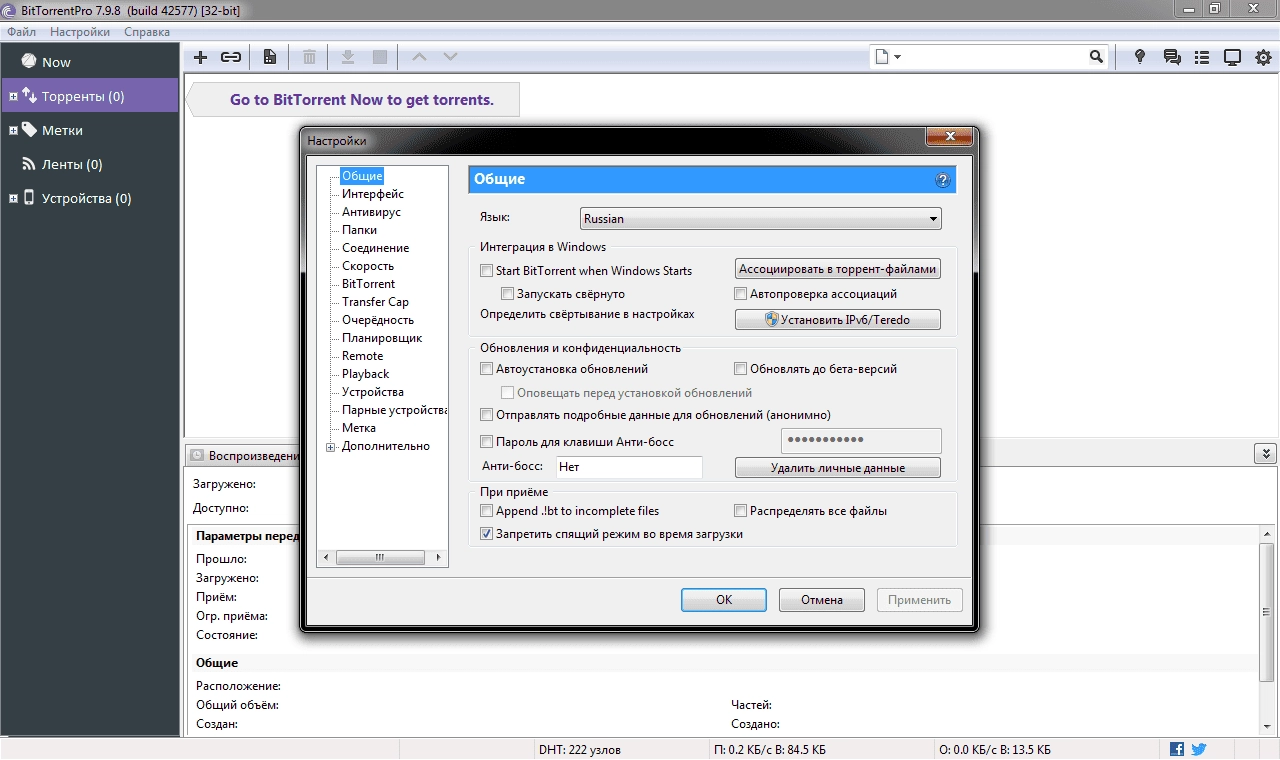Image resolution: width=1280 pixels, height=760 pixels.
Task: Click the Add Torrent plus icon
Action: point(200,57)
